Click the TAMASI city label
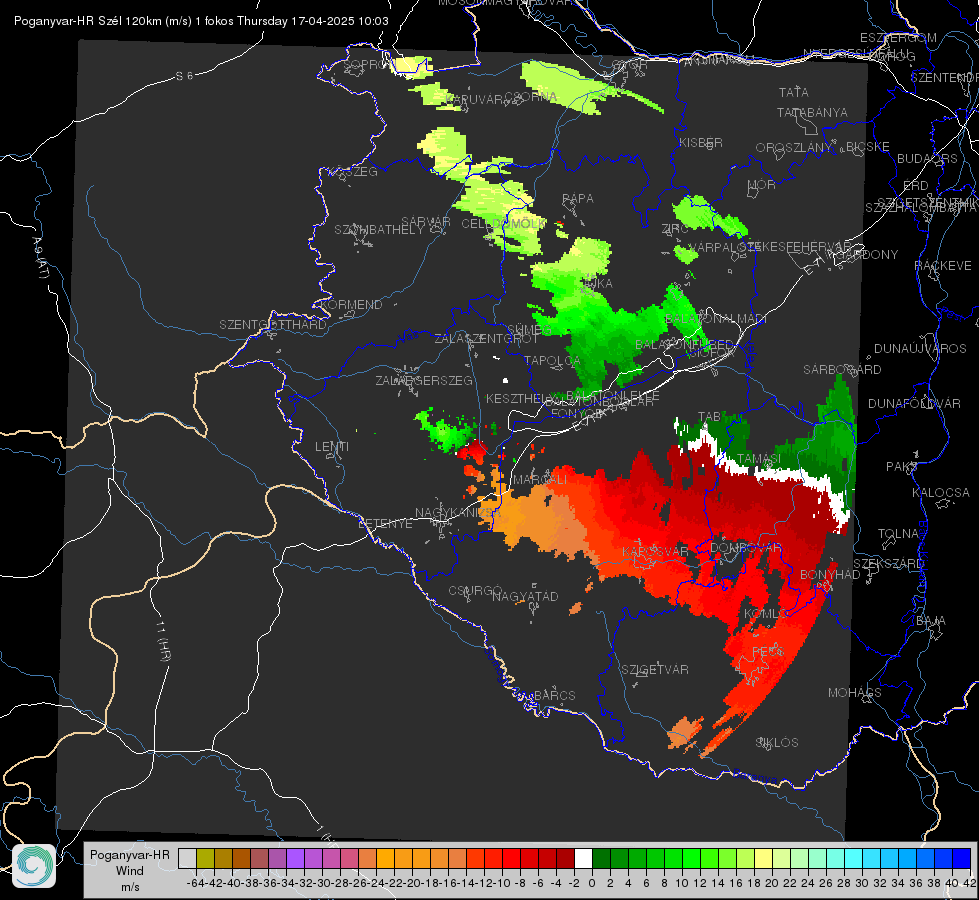 [759, 459]
